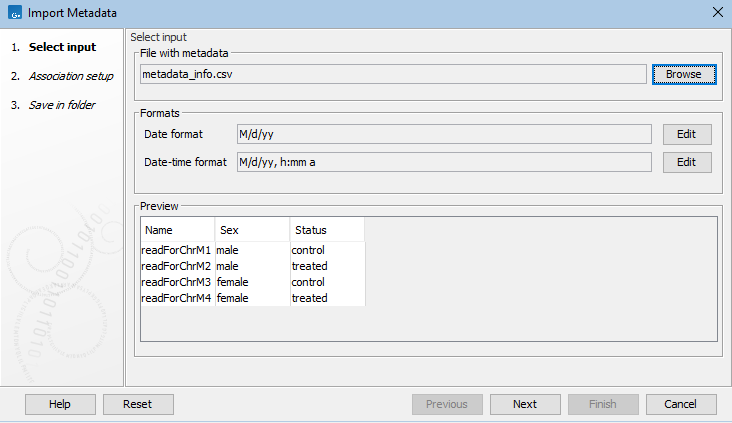Edit the Date format setting
The height and width of the screenshot is (423, 732).
685,134
